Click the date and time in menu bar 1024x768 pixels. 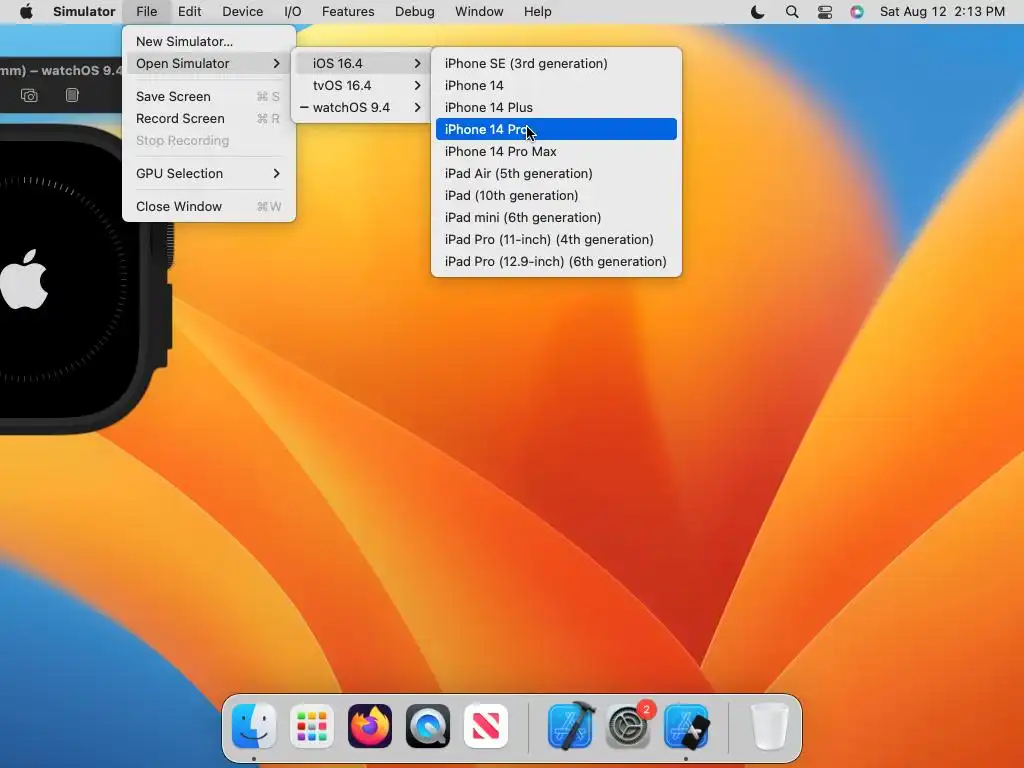942,12
